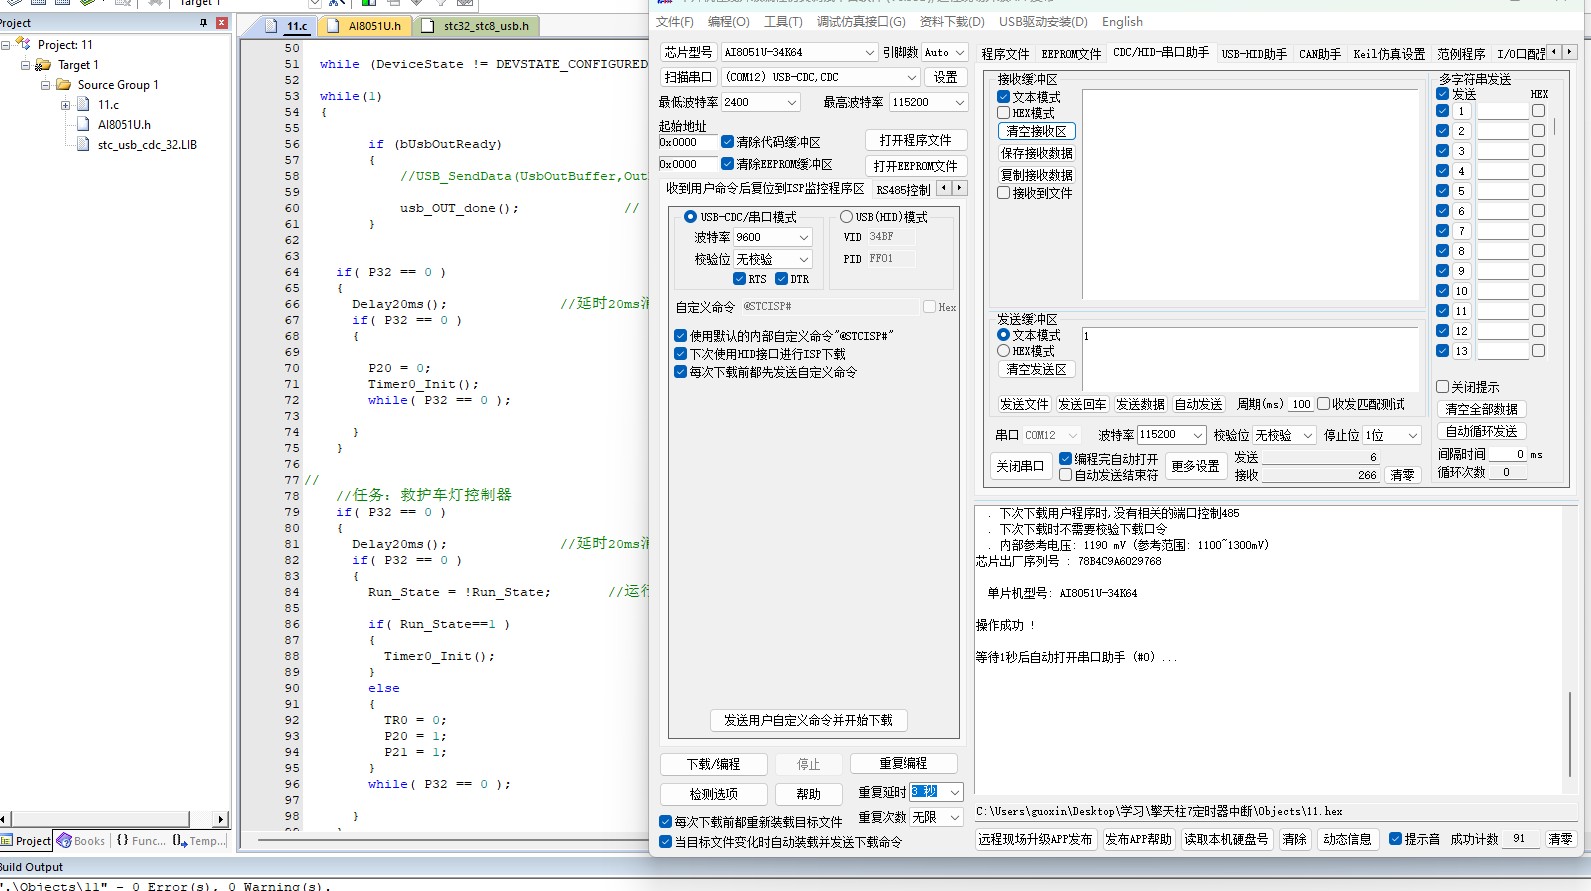Open the USB驱动安装(D) menu
Image resolution: width=1591 pixels, height=891 pixels.
point(1042,22)
